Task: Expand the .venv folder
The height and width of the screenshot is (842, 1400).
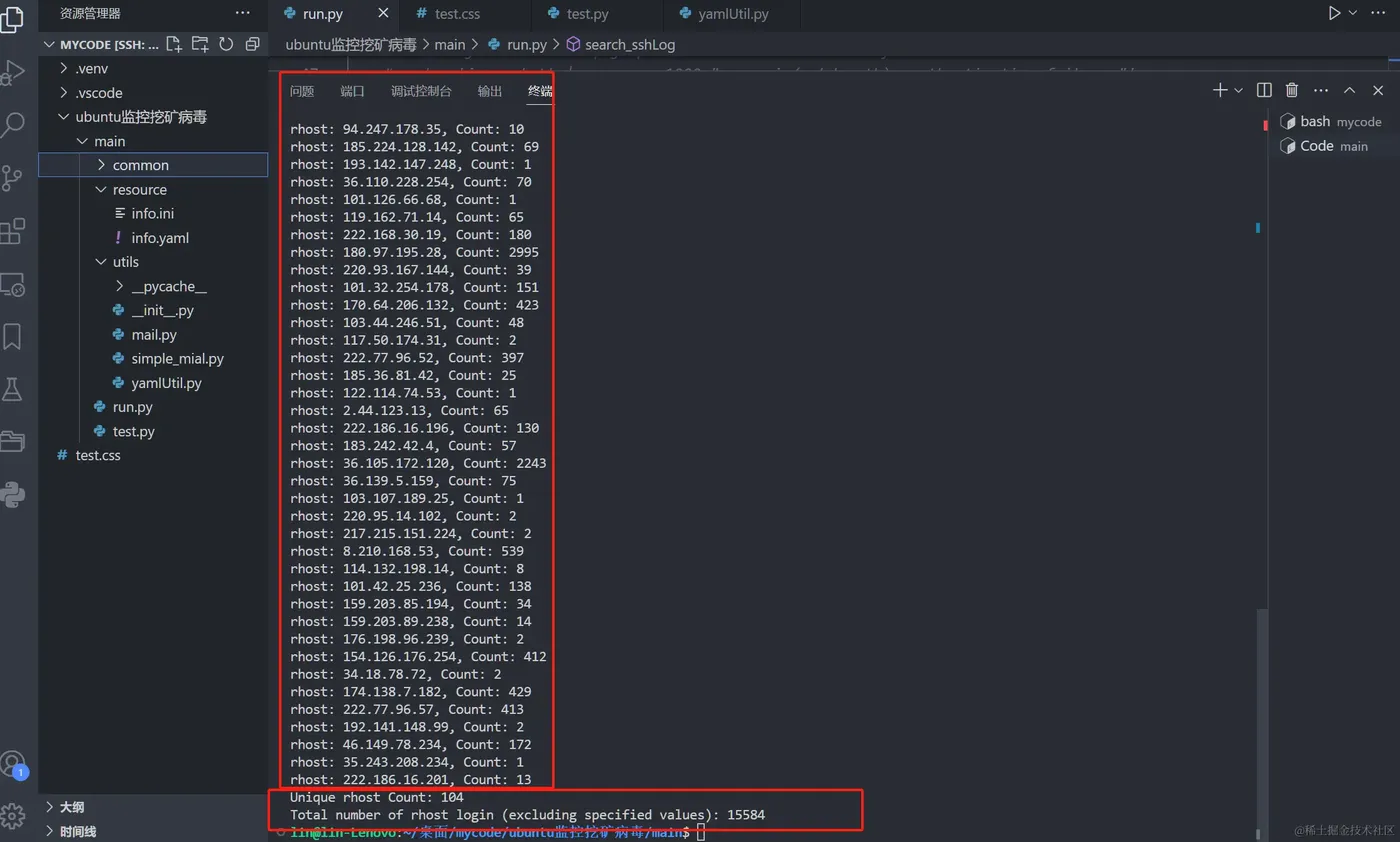Action: (153, 68)
